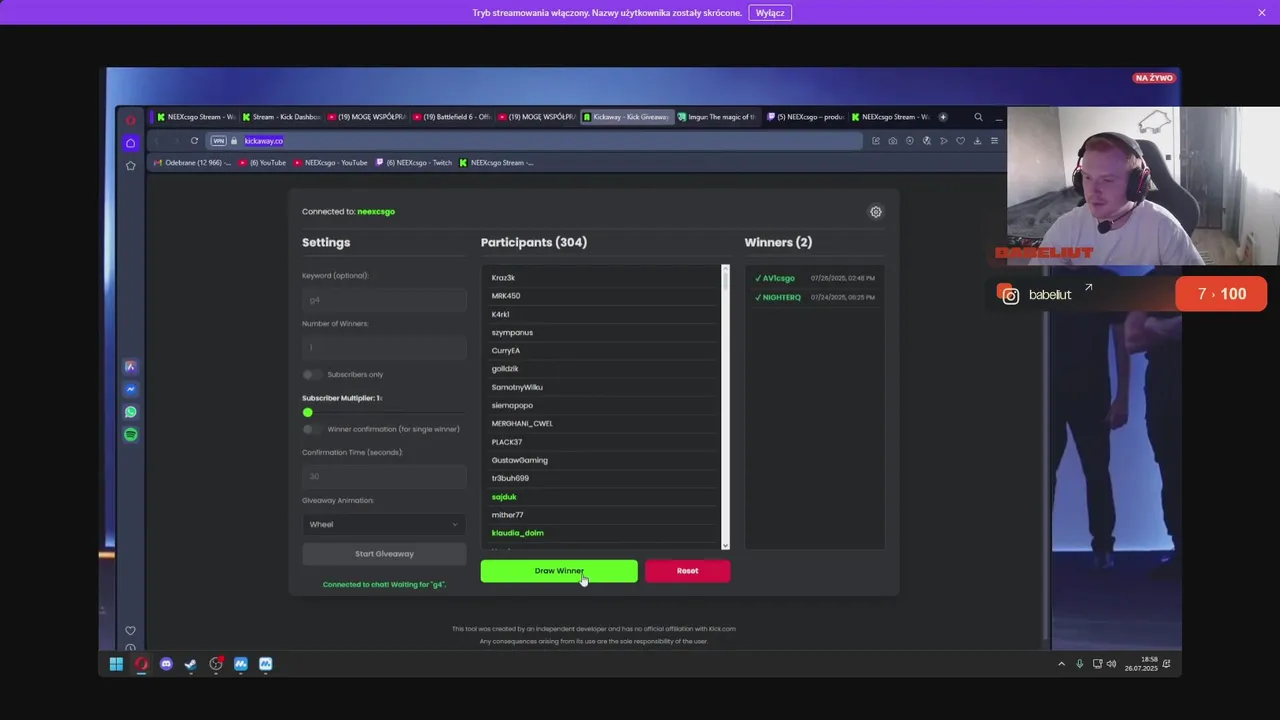Click Start Giveaway button

pos(384,554)
